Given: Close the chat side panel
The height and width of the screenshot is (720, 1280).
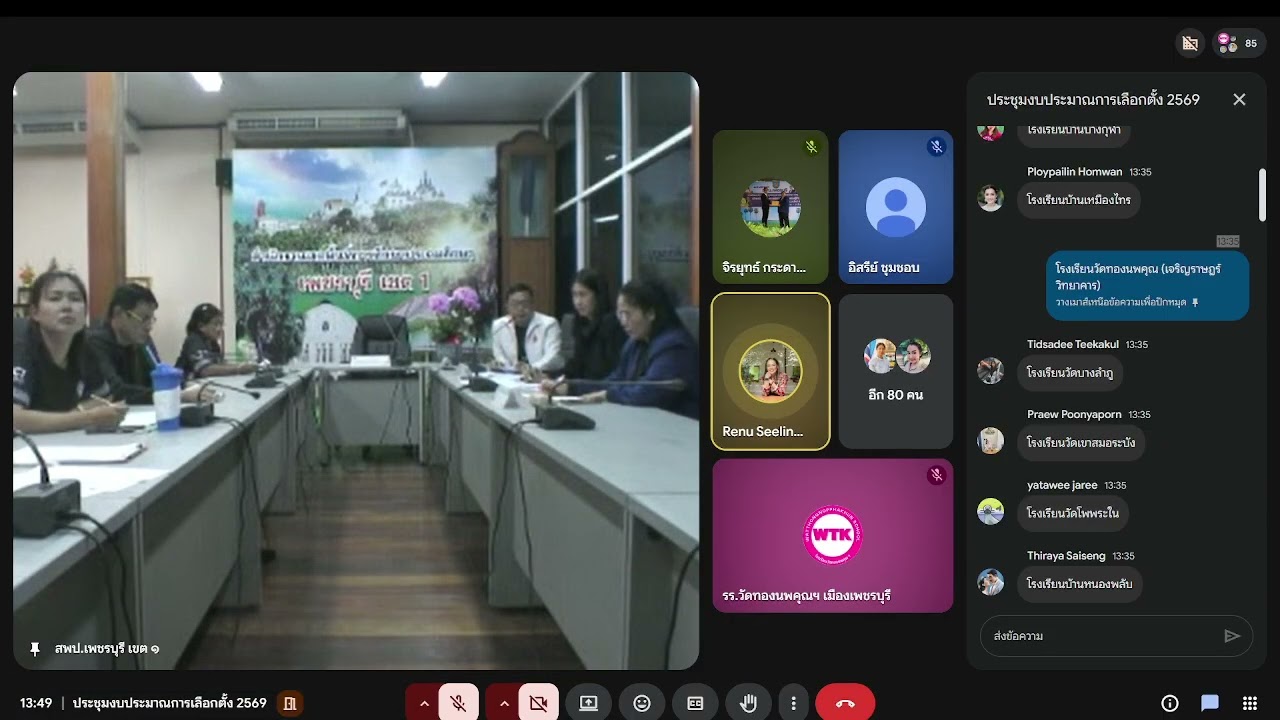Looking at the screenshot, I should pyautogui.click(x=1239, y=99).
